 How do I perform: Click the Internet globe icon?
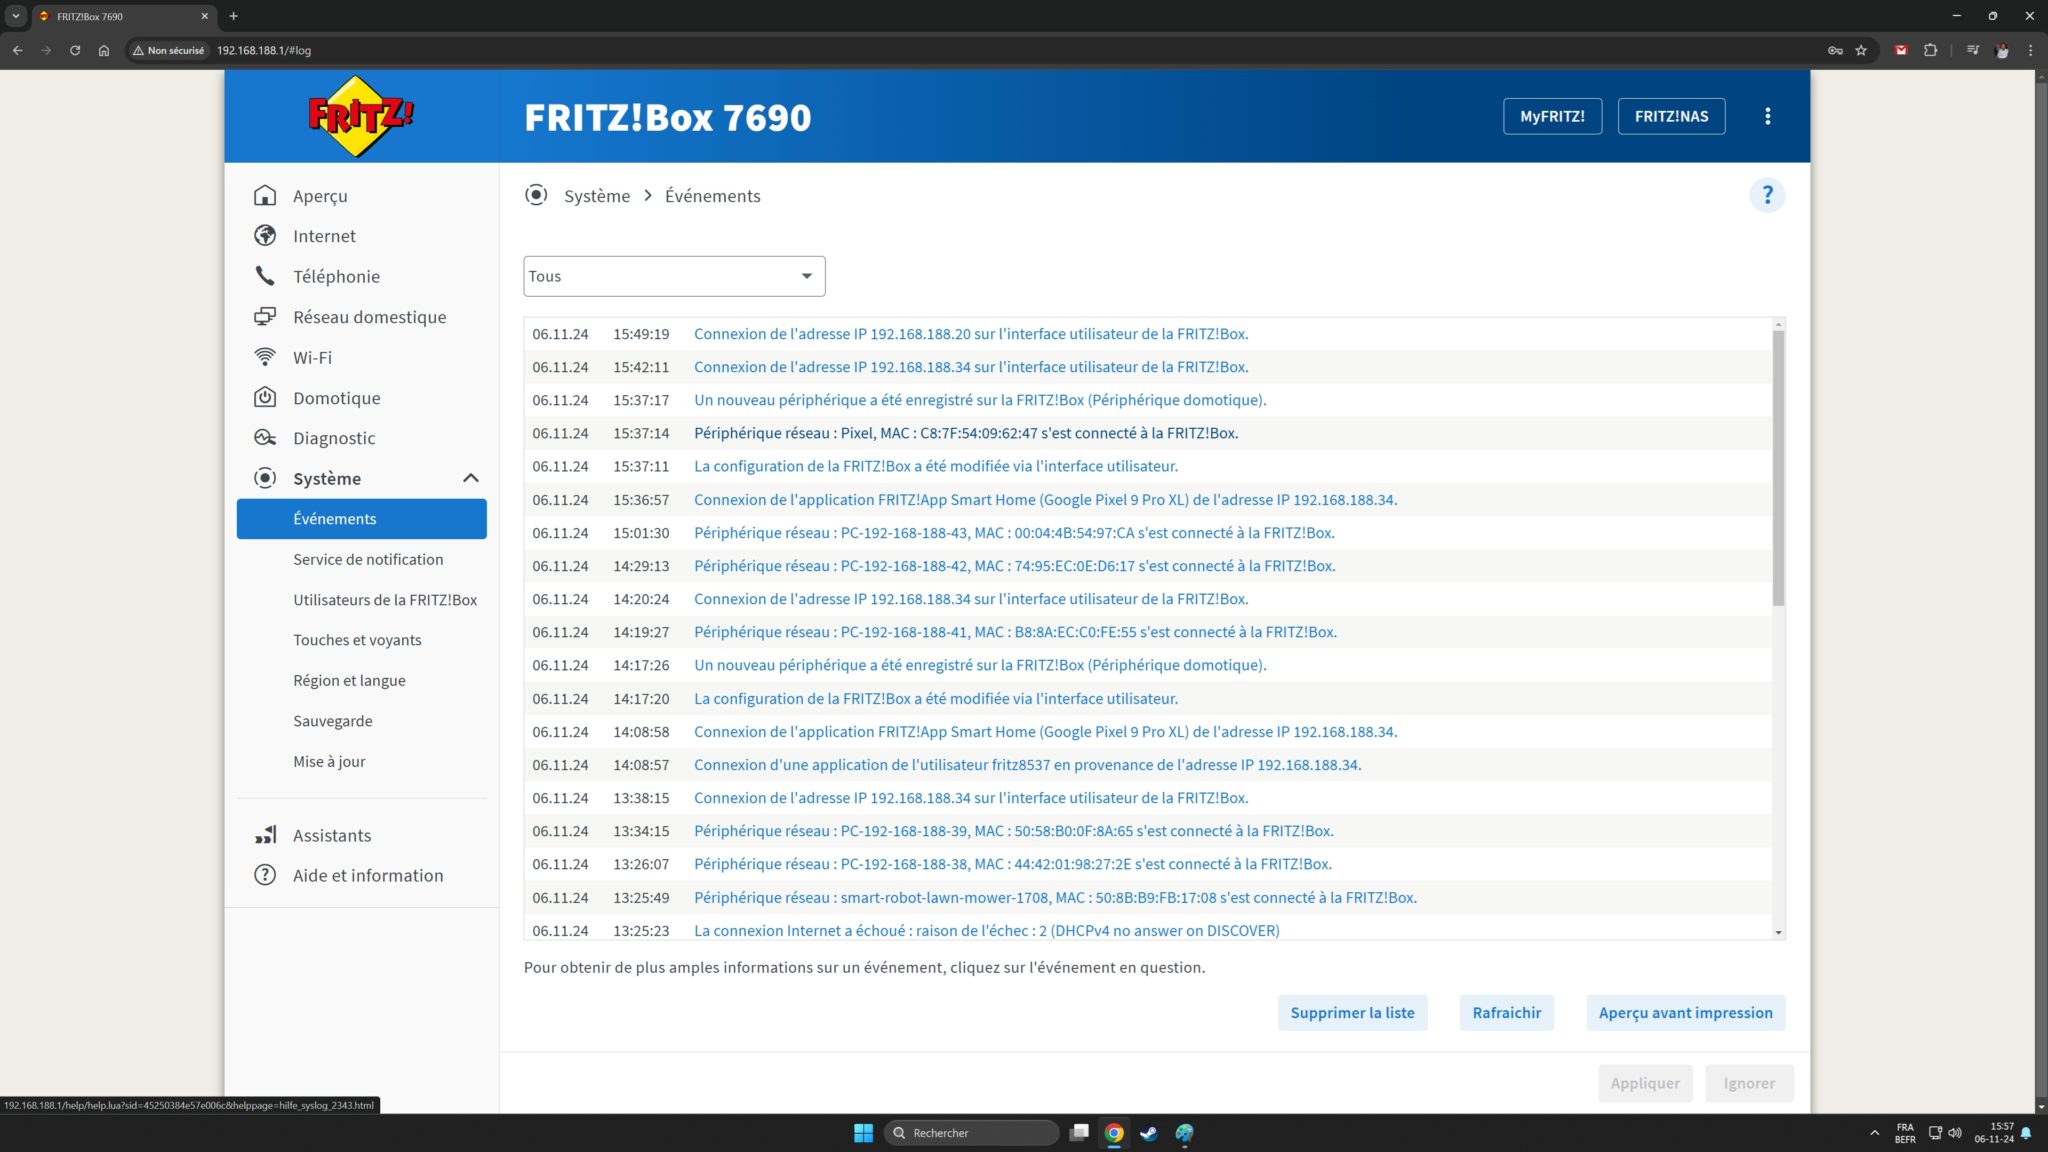[265, 235]
